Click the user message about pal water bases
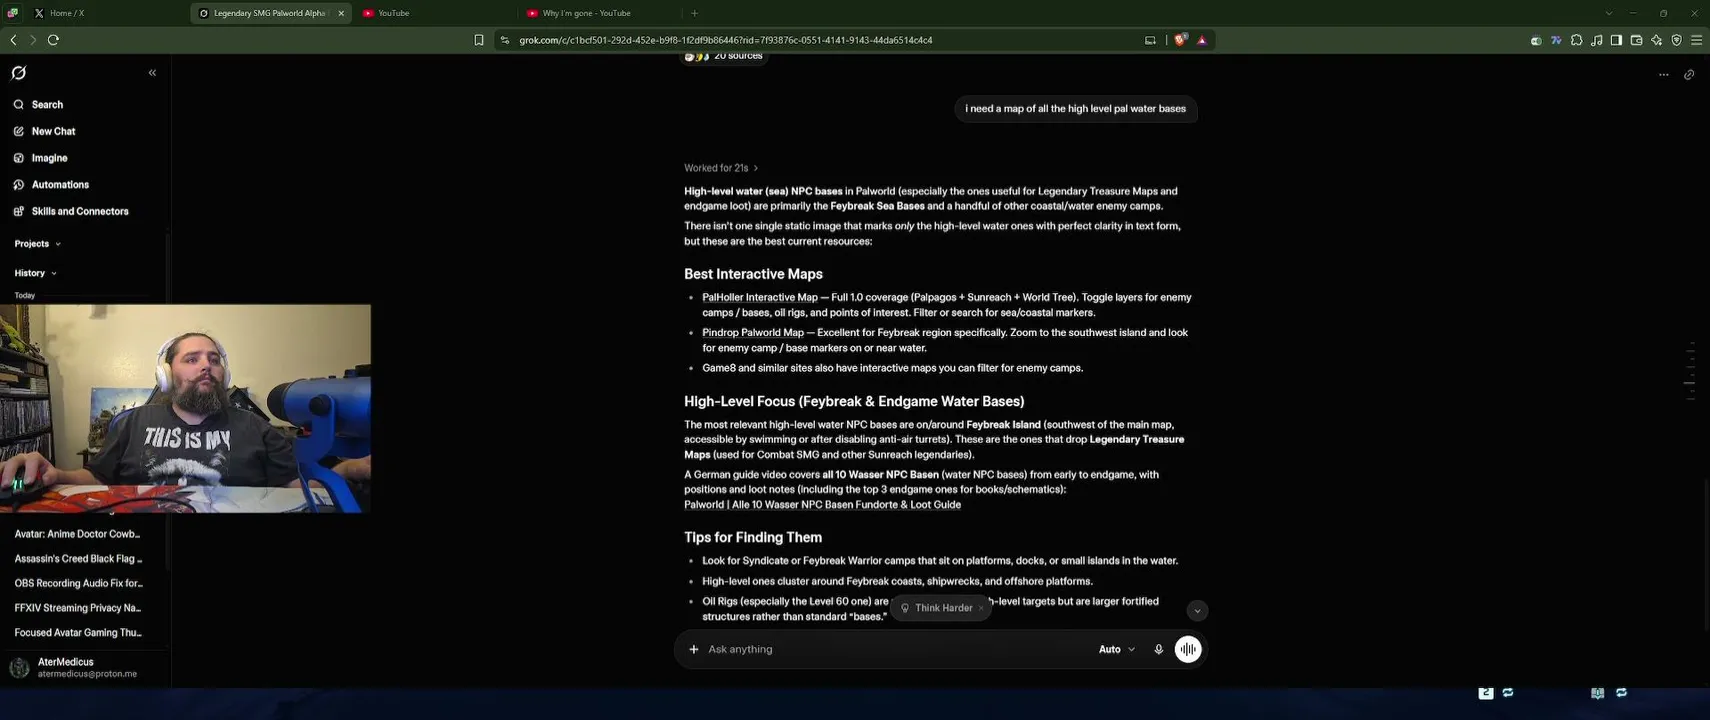This screenshot has height=720, width=1710. click(1075, 109)
